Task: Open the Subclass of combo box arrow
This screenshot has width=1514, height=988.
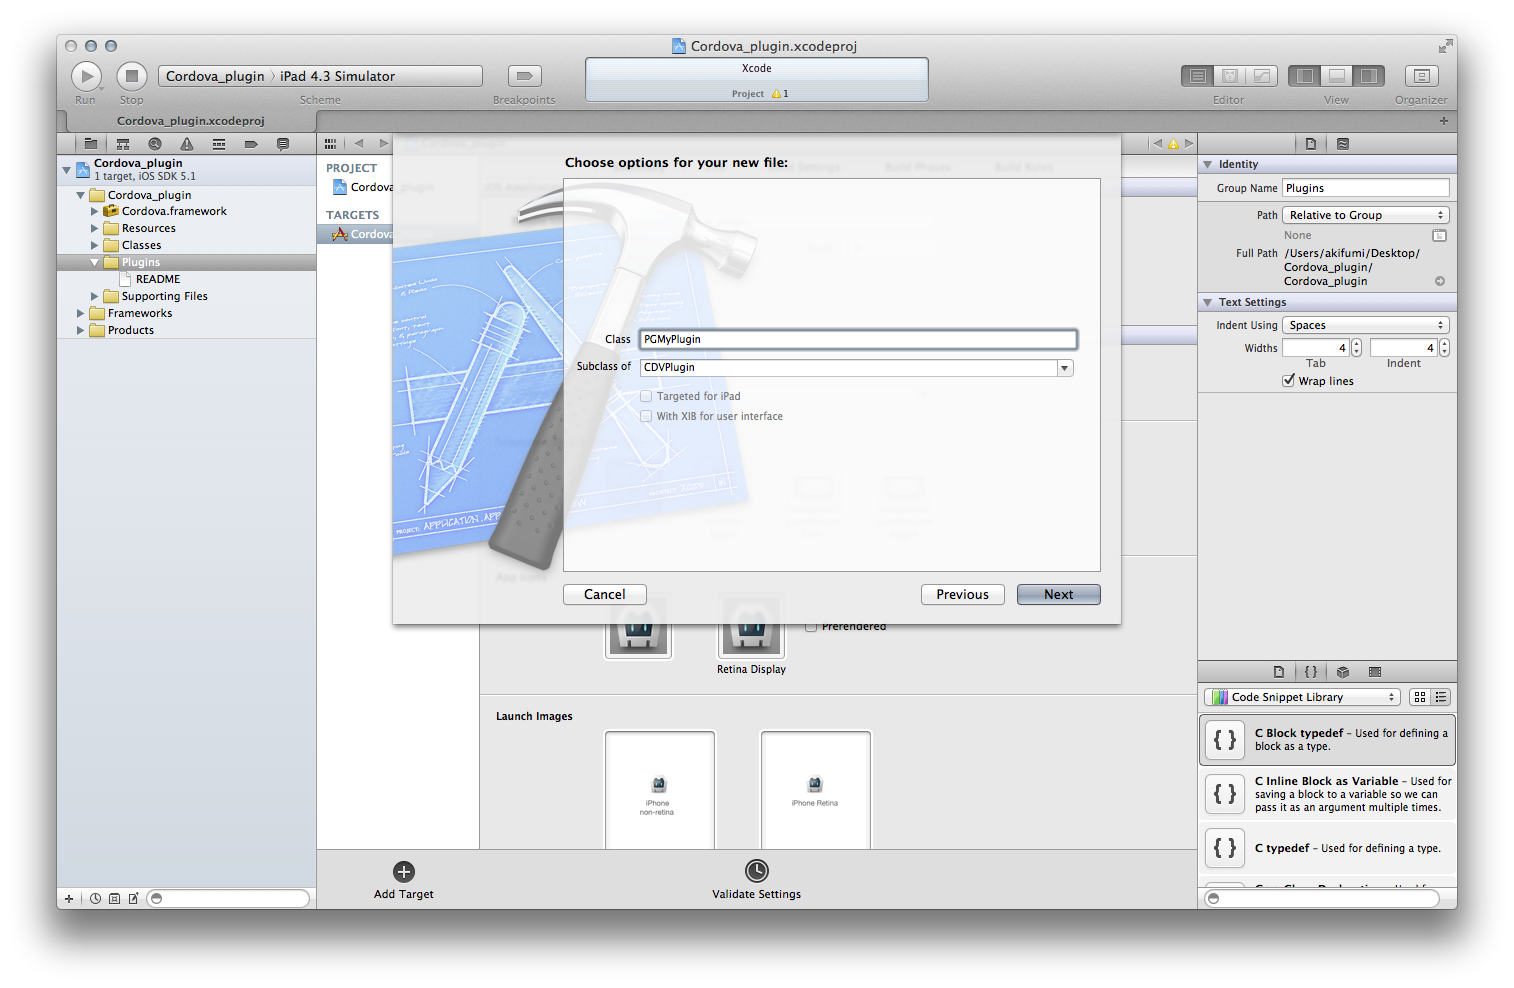Action: point(1065,368)
